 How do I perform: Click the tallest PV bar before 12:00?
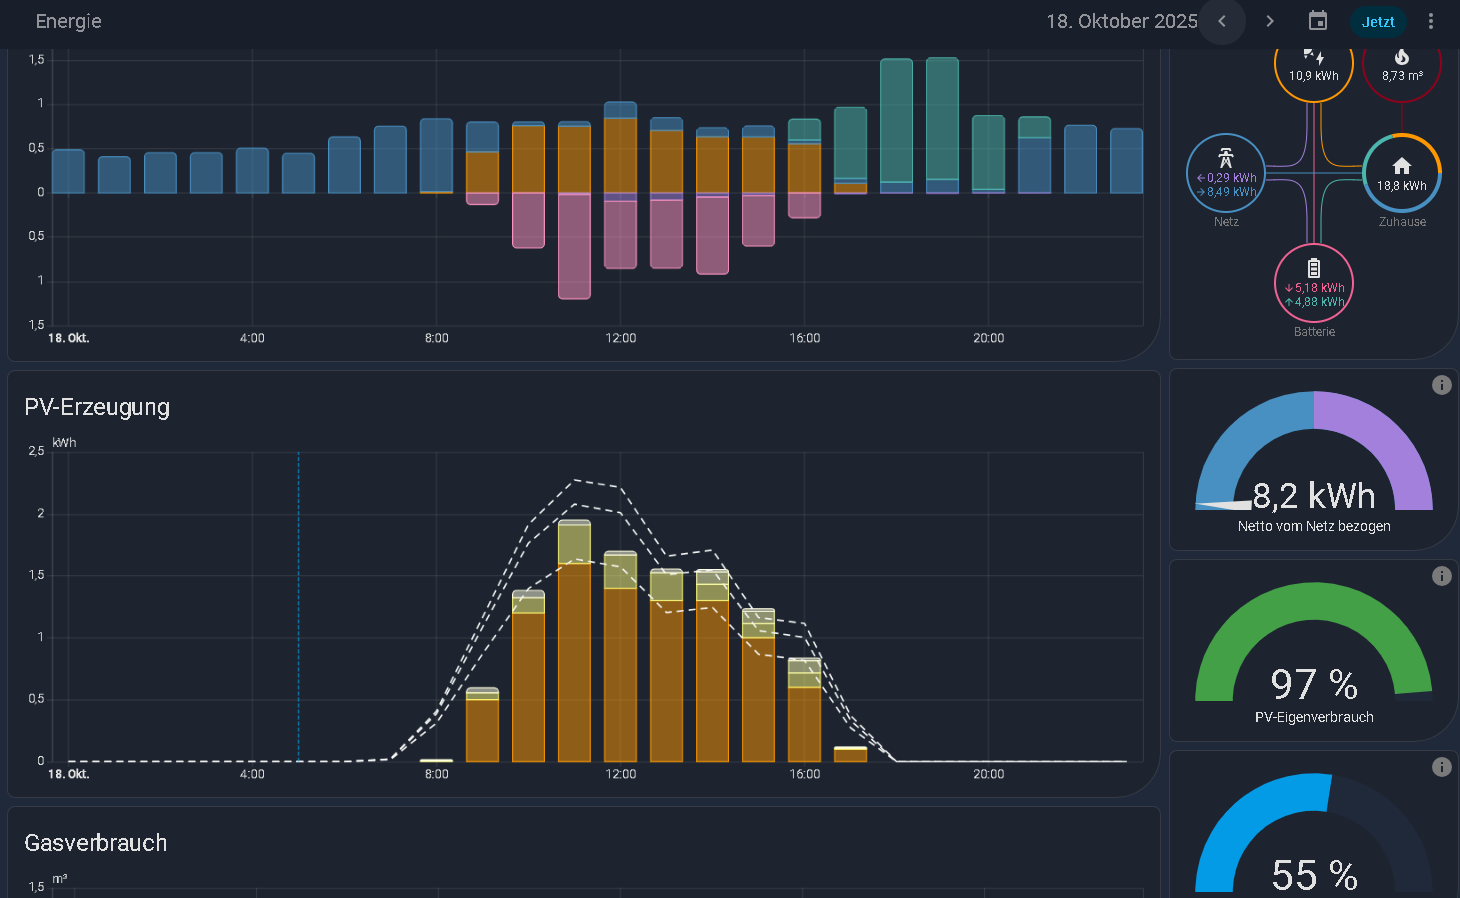[x=574, y=641]
